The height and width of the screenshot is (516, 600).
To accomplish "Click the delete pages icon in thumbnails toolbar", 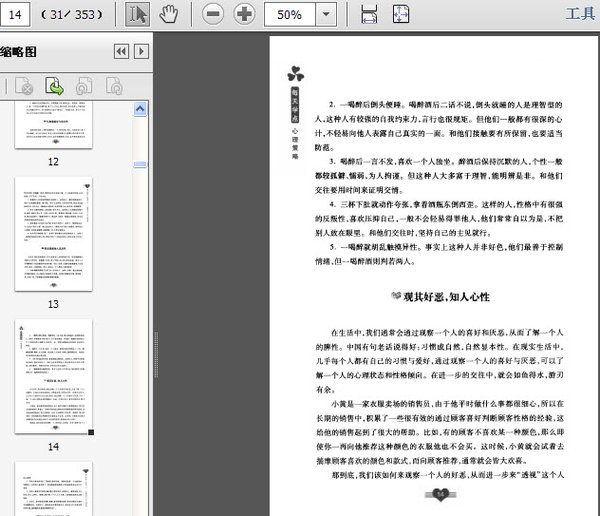I will (24, 86).
